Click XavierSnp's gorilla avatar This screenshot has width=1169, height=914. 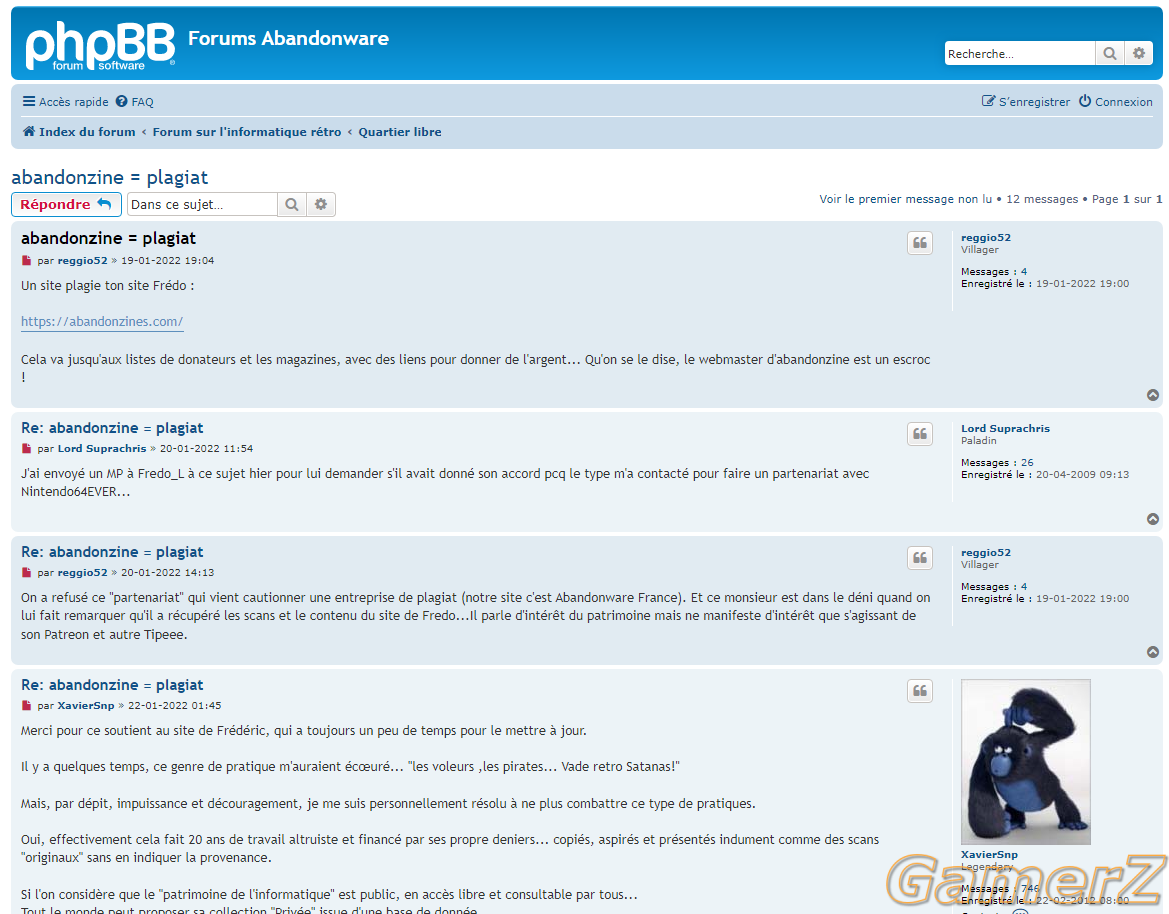point(1026,762)
